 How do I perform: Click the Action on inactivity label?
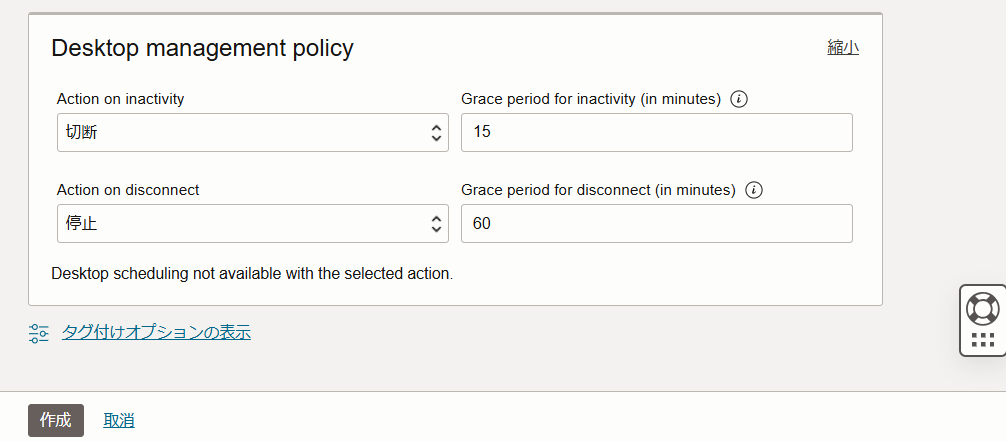point(120,99)
